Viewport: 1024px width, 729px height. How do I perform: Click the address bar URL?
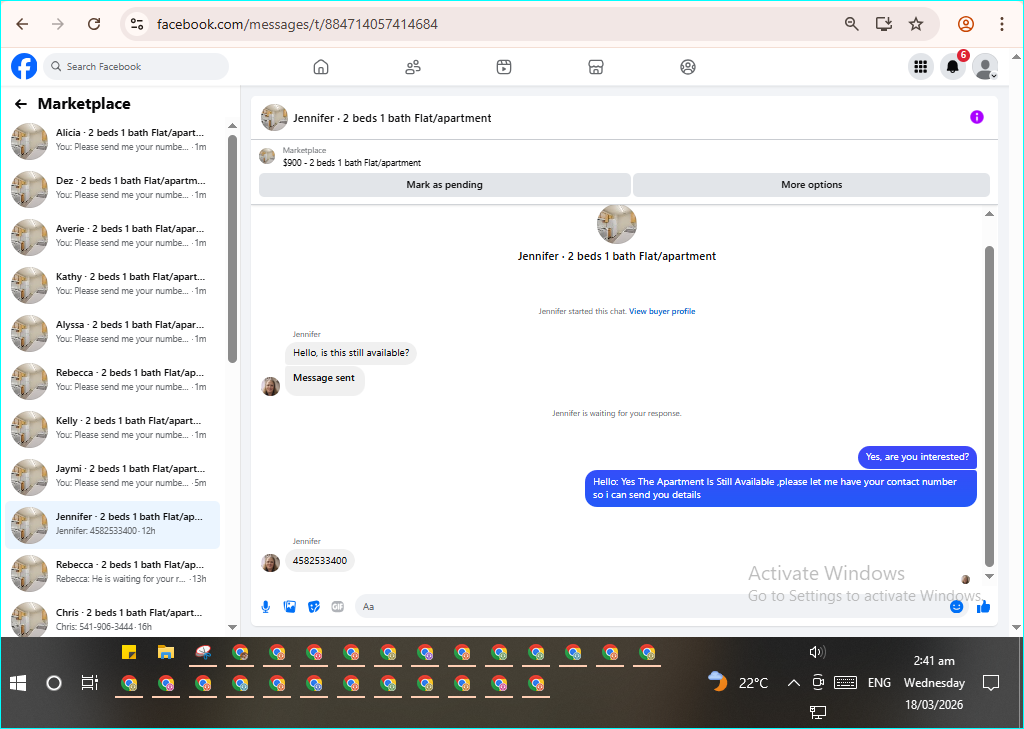coord(297,24)
